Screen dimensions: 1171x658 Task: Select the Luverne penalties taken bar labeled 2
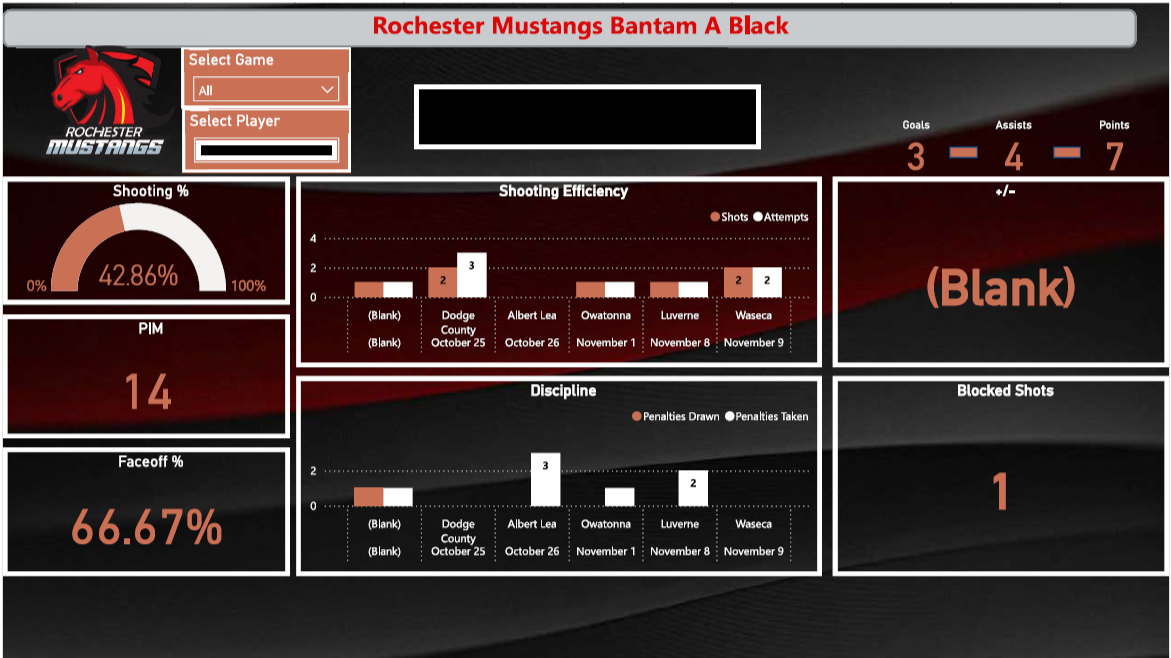pos(693,488)
